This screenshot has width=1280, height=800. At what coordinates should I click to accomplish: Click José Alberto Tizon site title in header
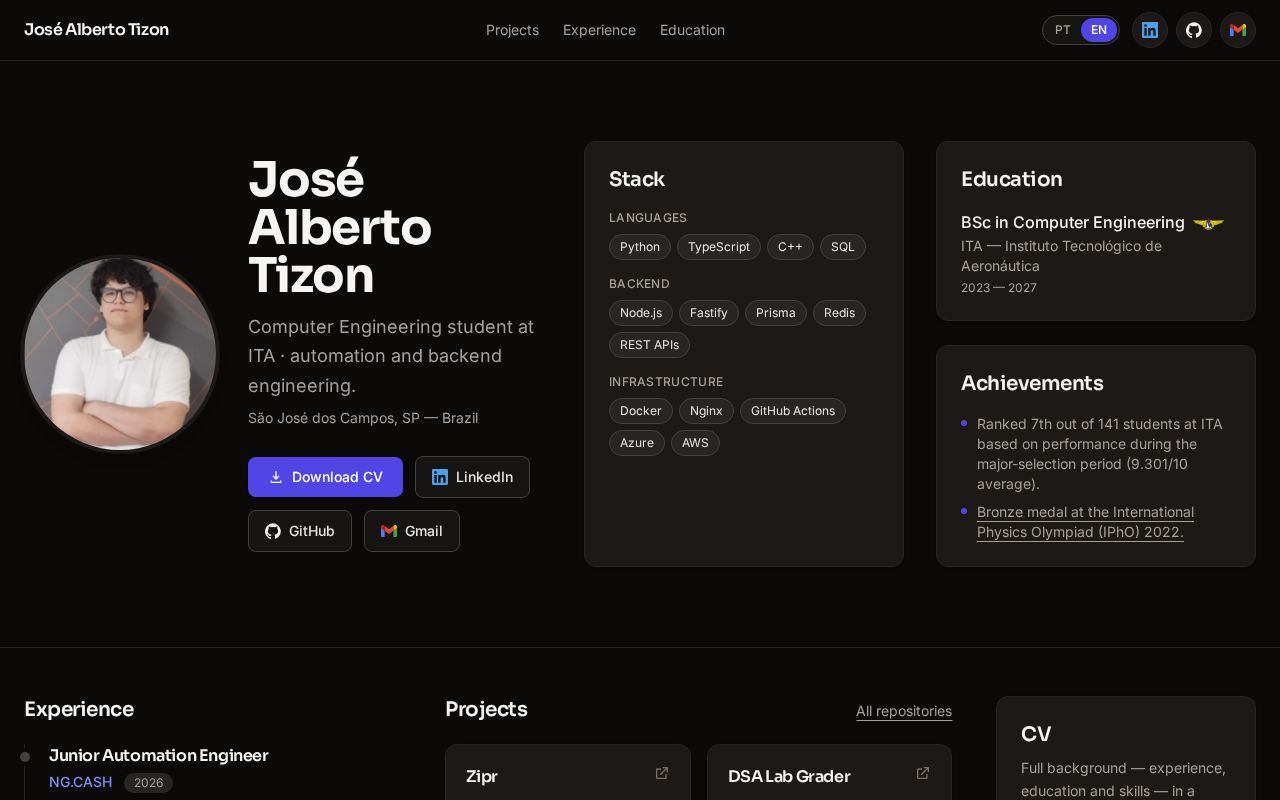pyautogui.click(x=96, y=30)
